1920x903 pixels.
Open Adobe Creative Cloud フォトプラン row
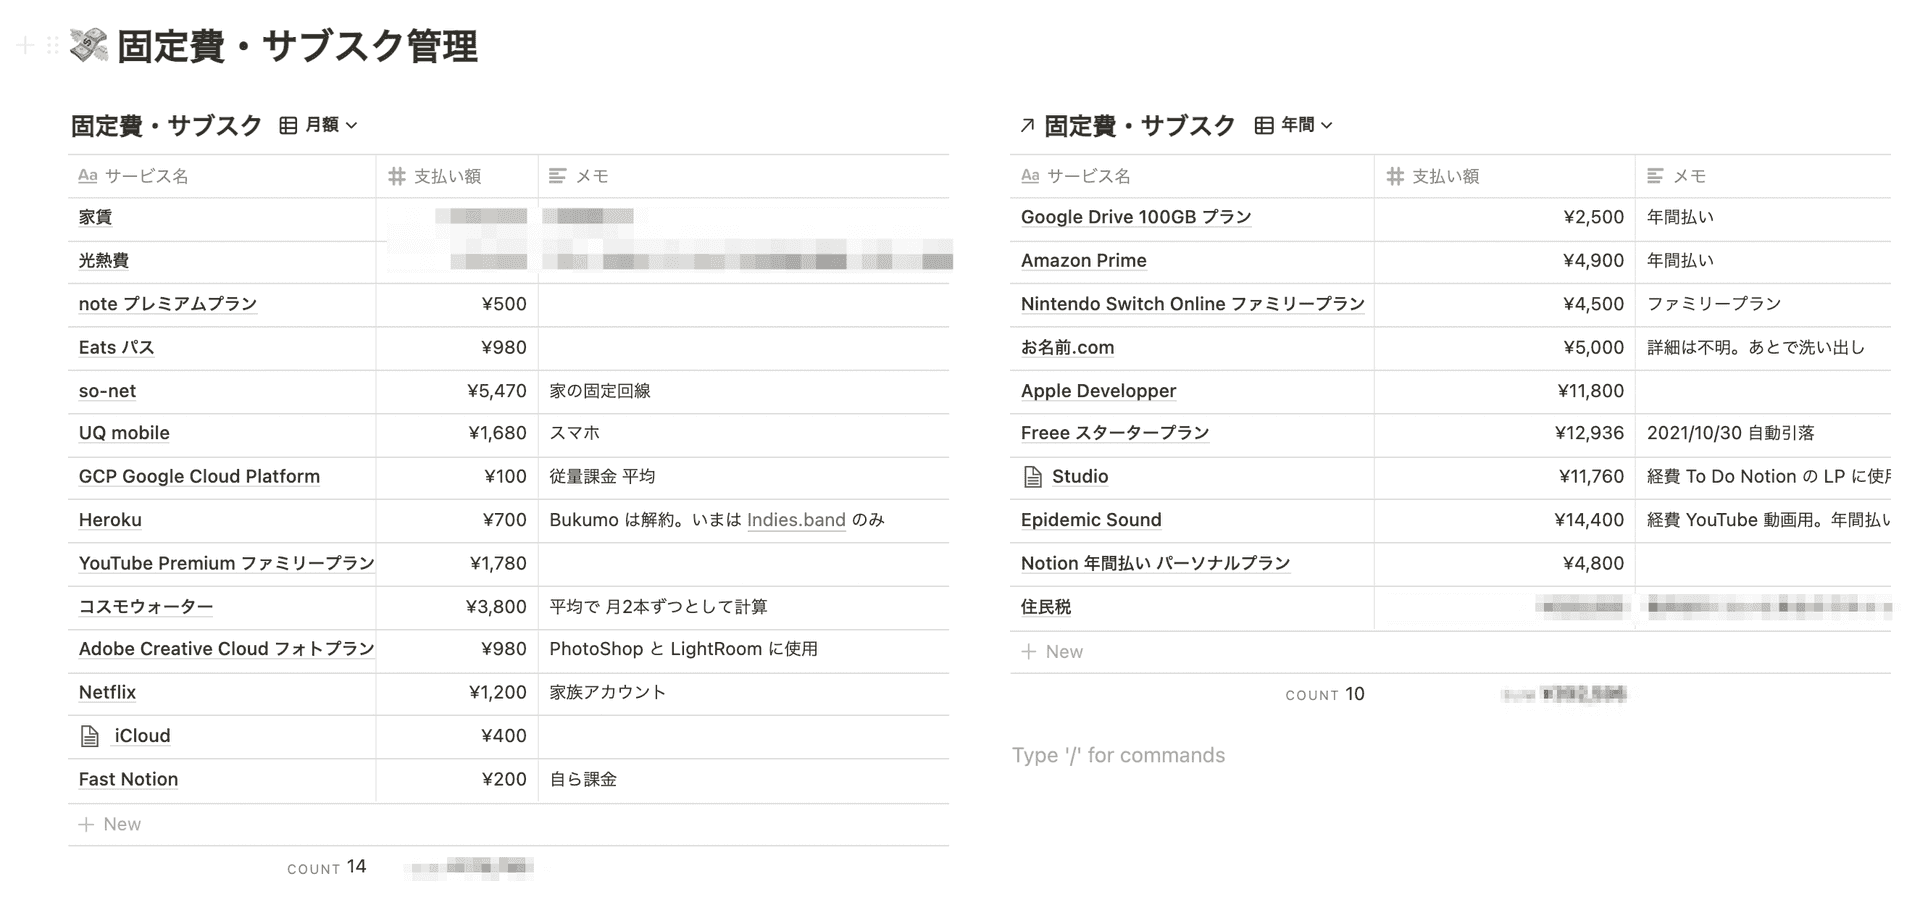226,649
